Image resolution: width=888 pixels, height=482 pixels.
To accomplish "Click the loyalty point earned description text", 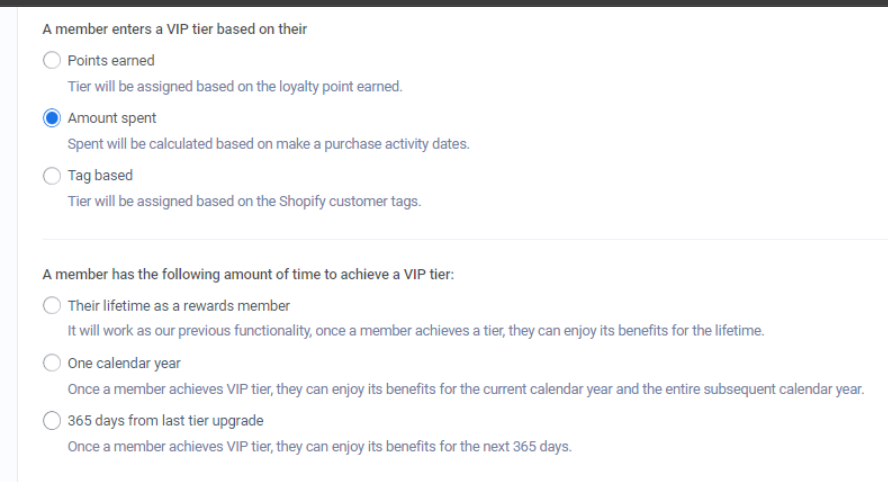I will coord(235,87).
